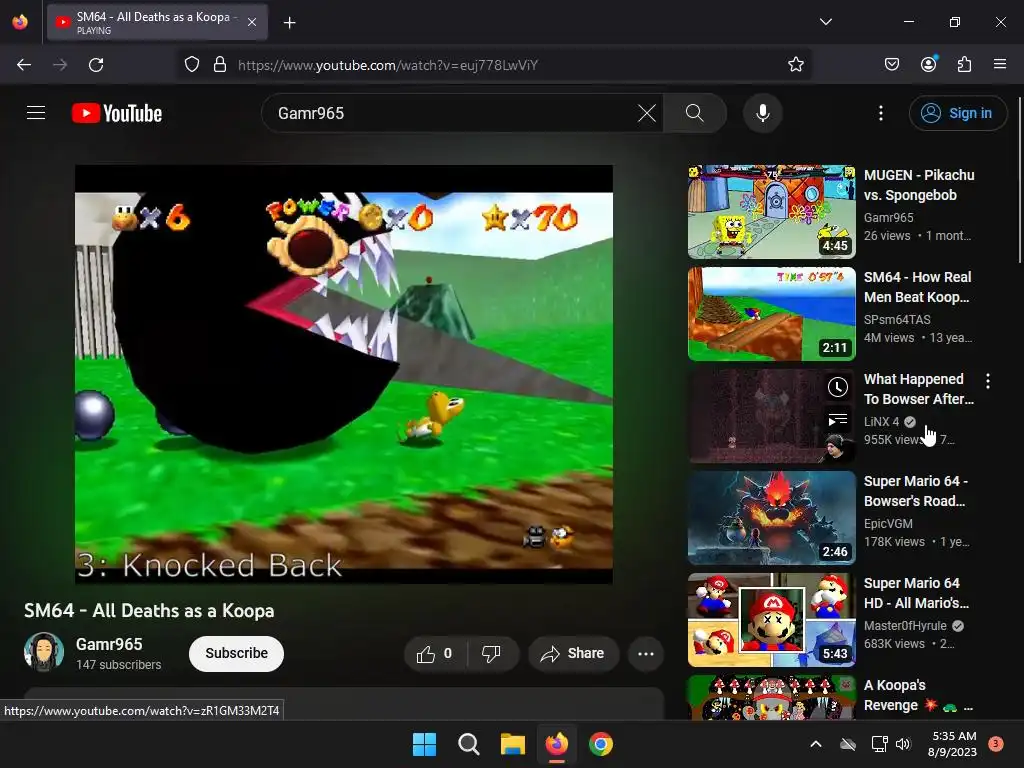
Task: Subscribe to Gamr965
Action: point(236,654)
